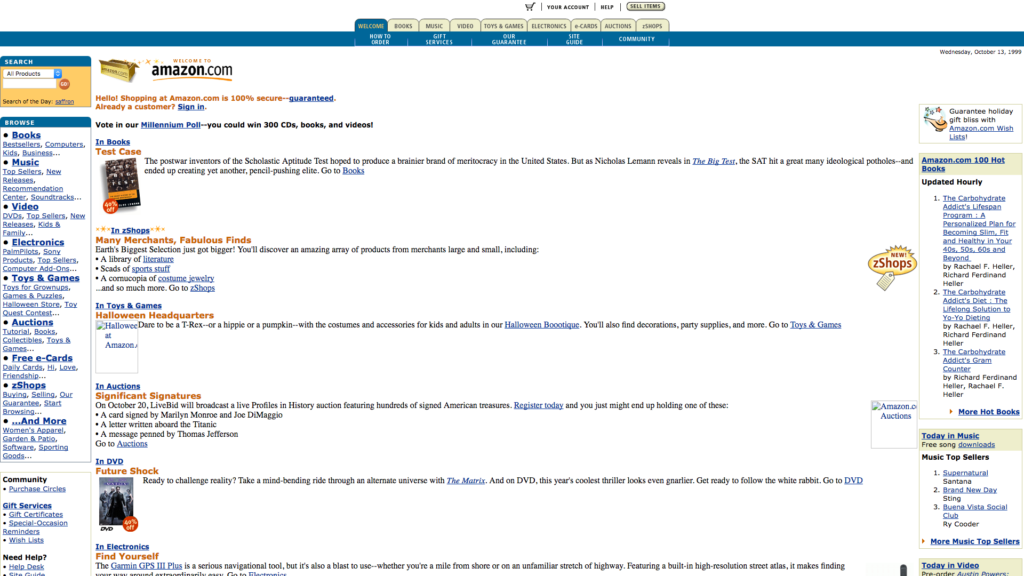
Task: Open the Help link at top
Action: click(607, 7)
